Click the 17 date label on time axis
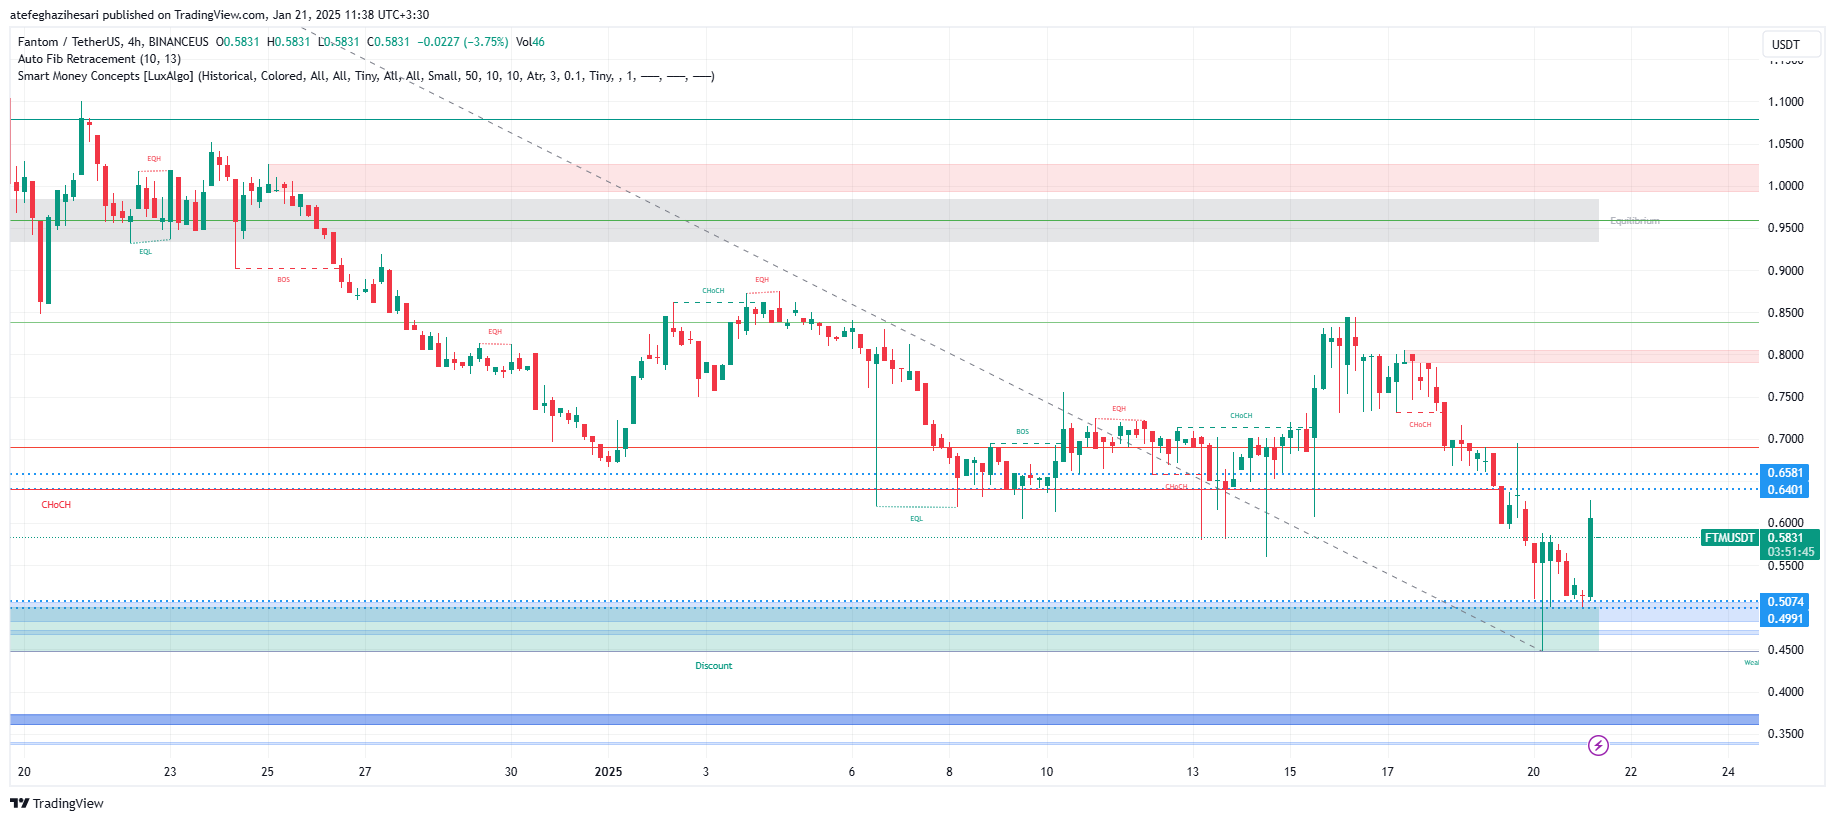 tap(1387, 772)
